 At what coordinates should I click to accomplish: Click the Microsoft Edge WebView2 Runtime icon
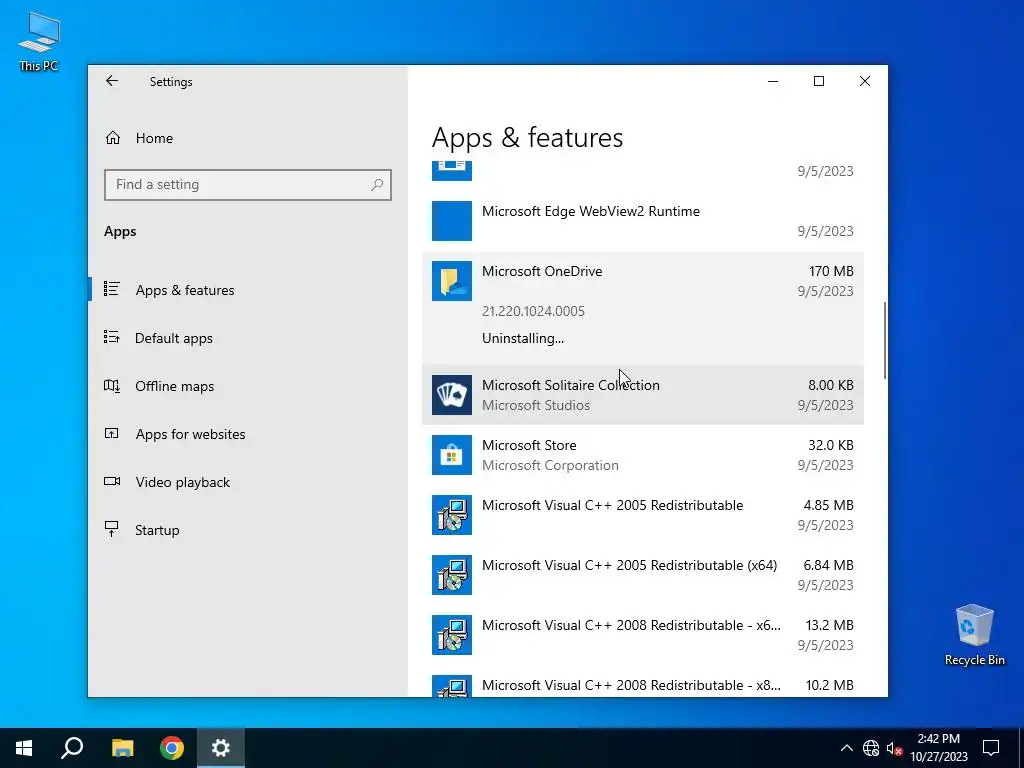pyautogui.click(x=452, y=221)
